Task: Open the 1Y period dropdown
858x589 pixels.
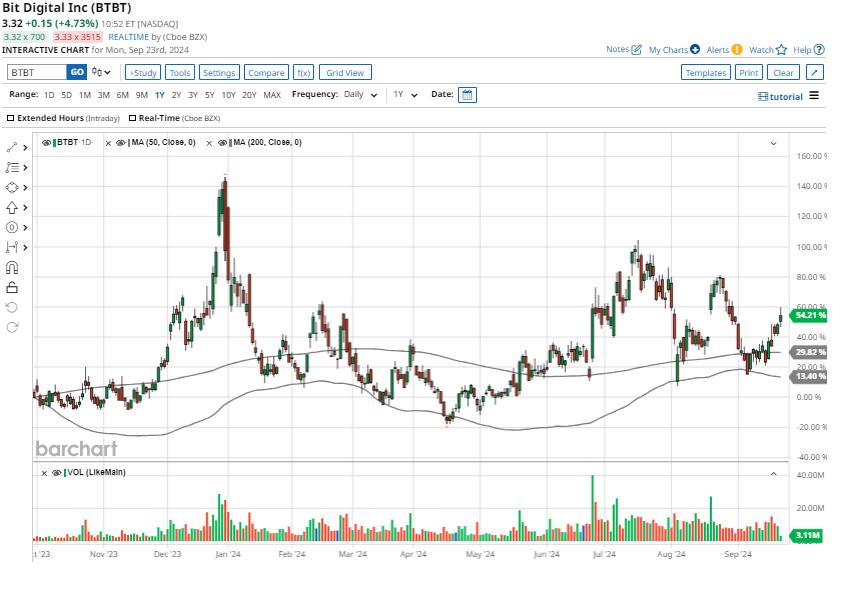Action: coord(405,95)
